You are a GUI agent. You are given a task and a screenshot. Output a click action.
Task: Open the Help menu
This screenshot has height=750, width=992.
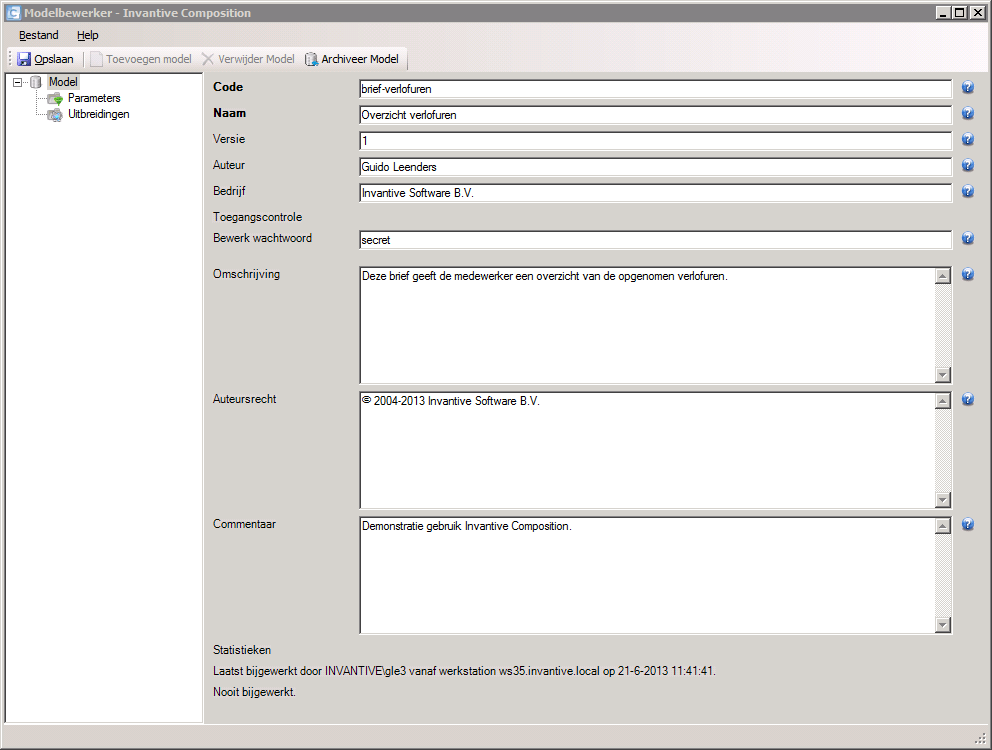88,35
